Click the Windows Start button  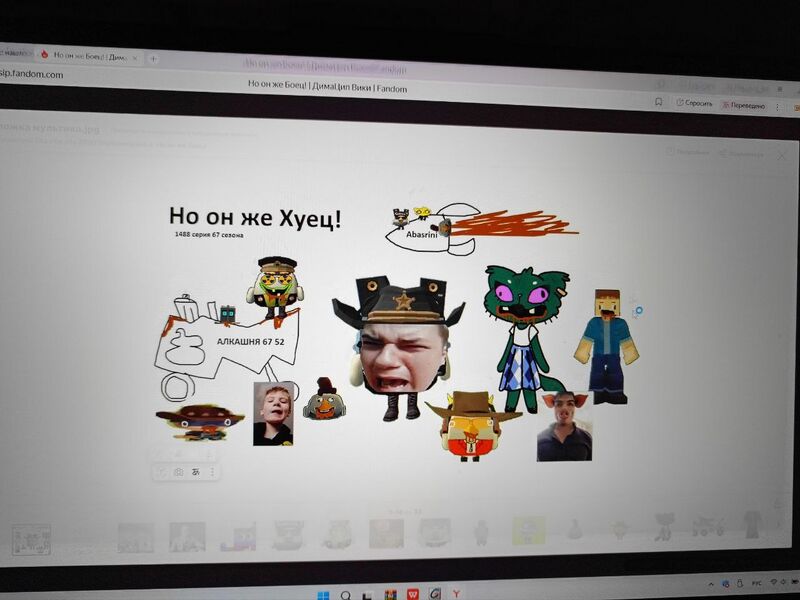click(323, 594)
